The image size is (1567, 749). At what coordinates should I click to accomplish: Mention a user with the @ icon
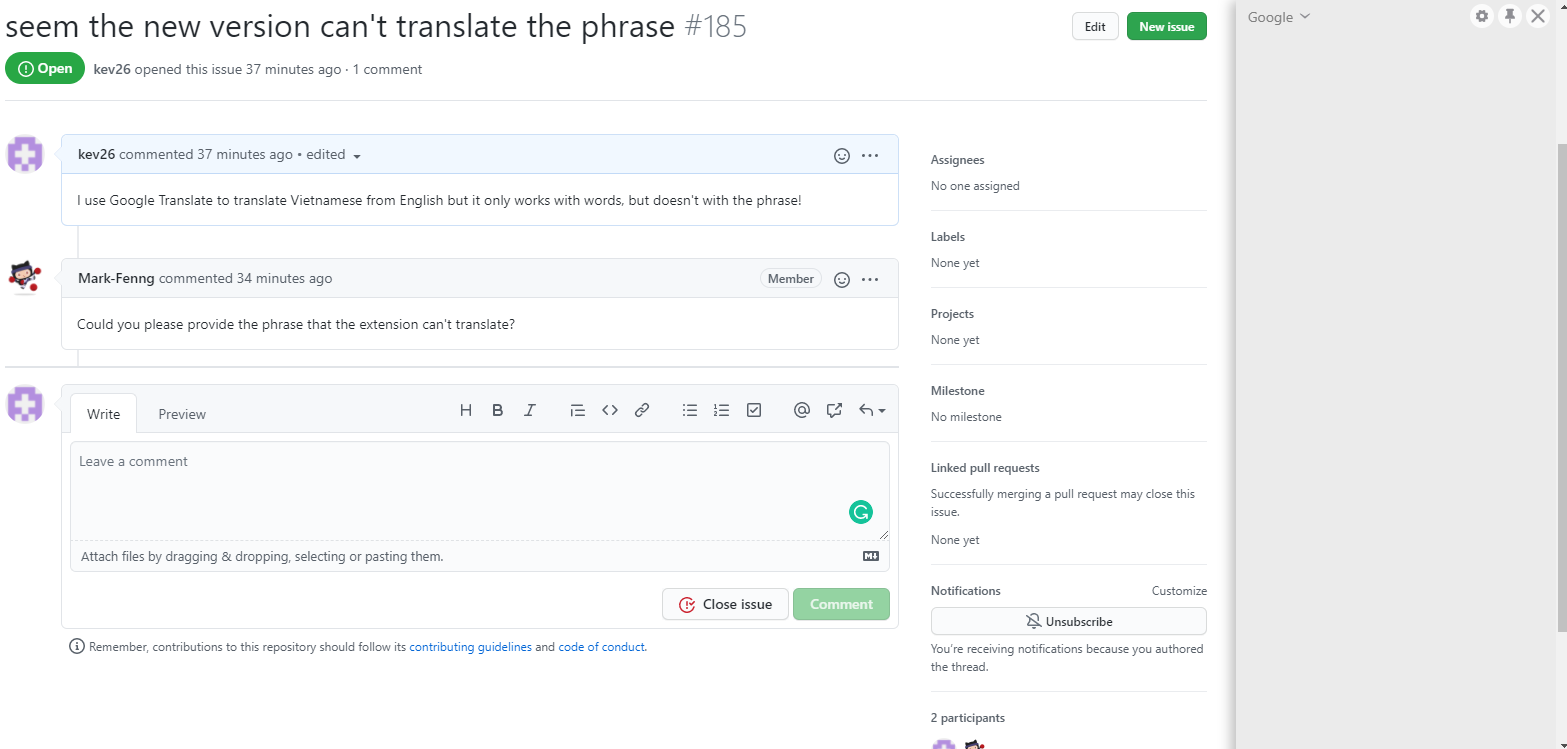(x=801, y=409)
